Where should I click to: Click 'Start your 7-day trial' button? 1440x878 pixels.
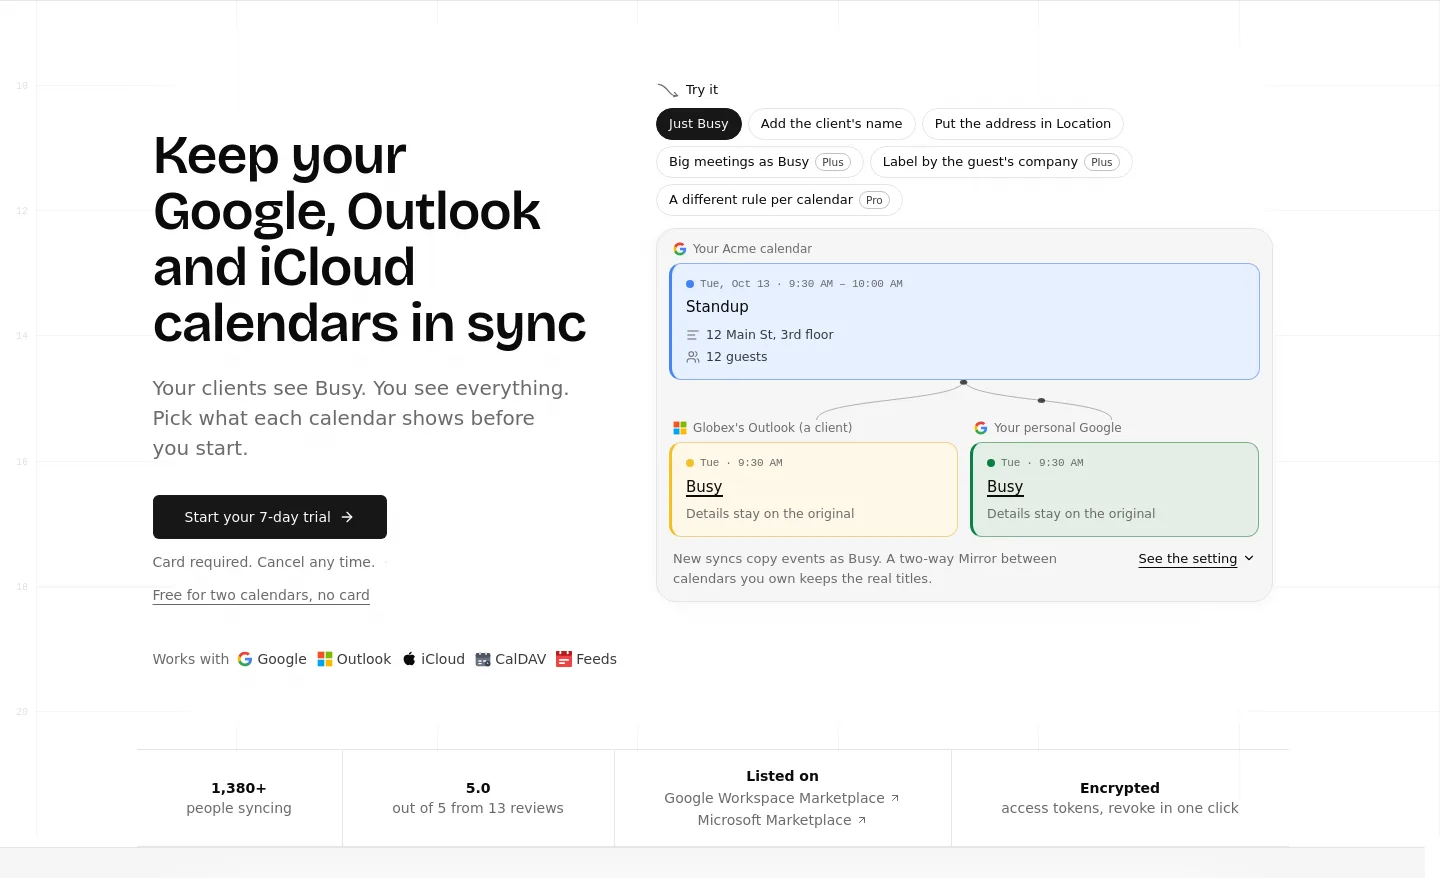270,517
